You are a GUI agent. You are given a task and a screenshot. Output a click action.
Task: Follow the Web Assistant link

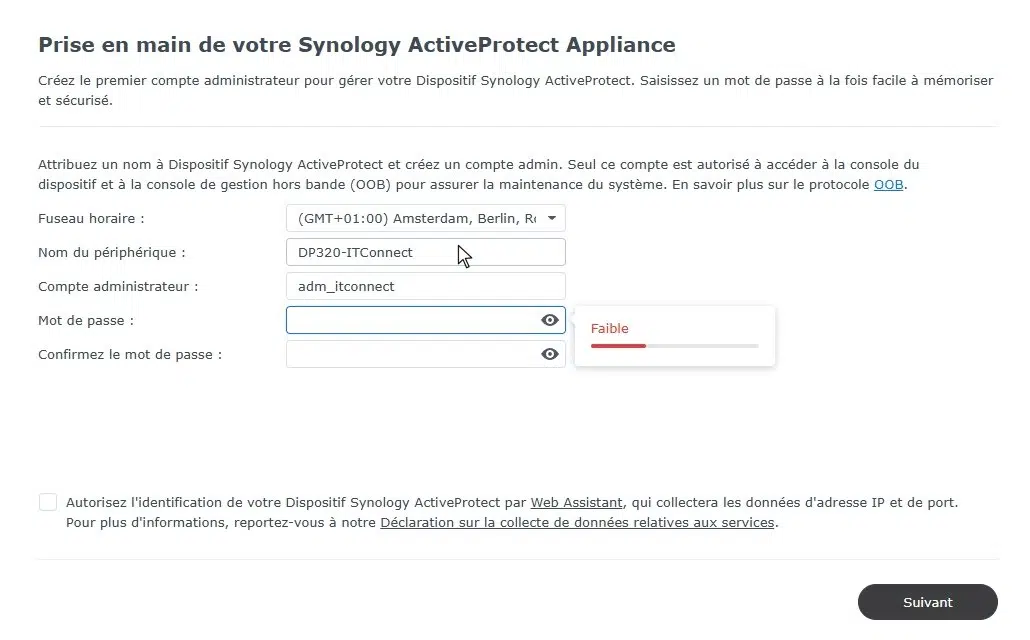click(576, 502)
